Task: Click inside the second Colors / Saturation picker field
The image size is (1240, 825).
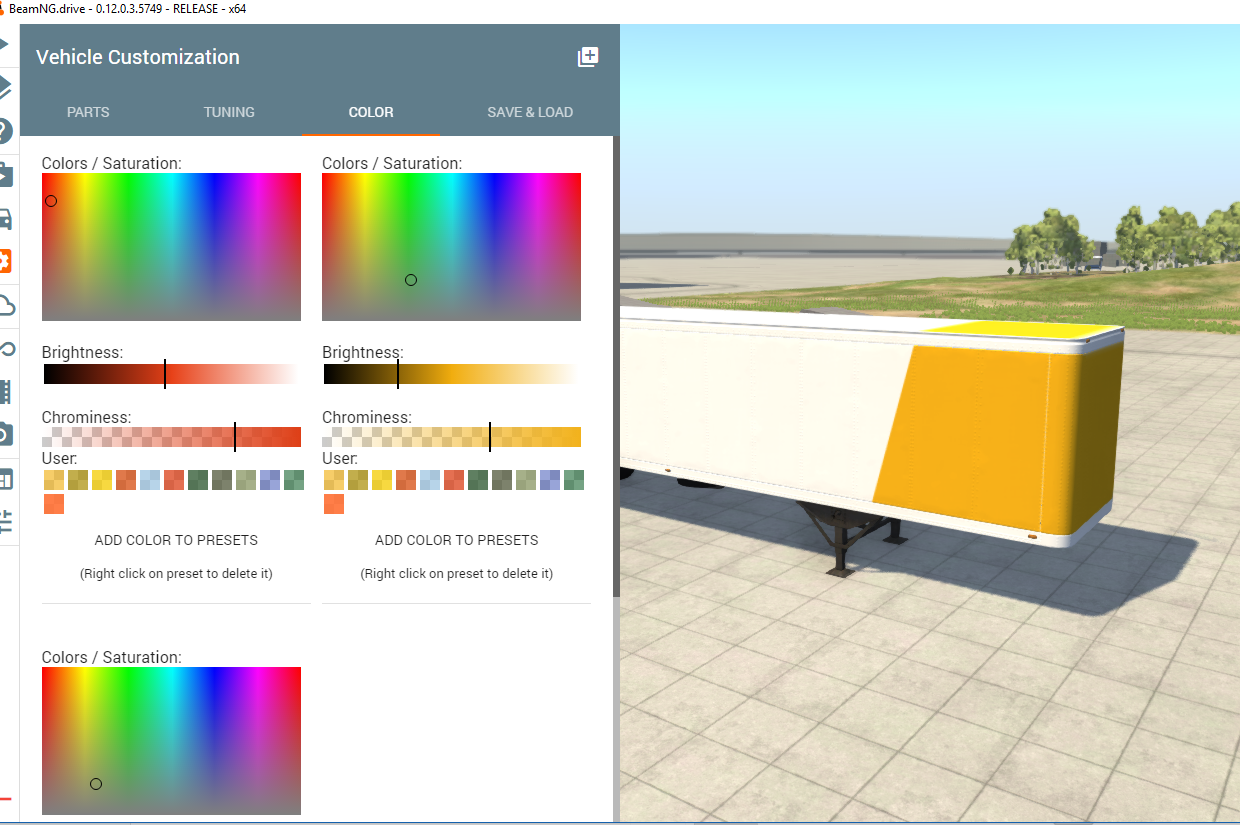Action: (x=451, y=247)
